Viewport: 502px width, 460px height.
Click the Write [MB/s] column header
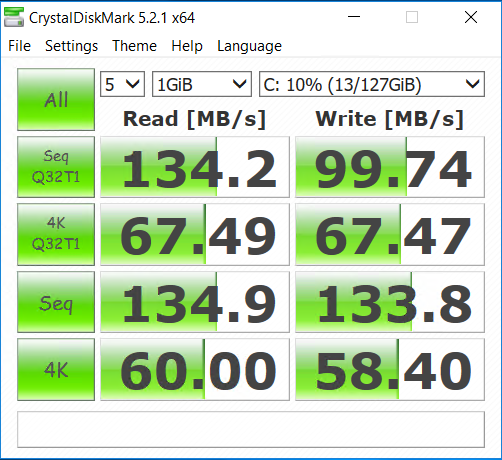click(390, 119)
